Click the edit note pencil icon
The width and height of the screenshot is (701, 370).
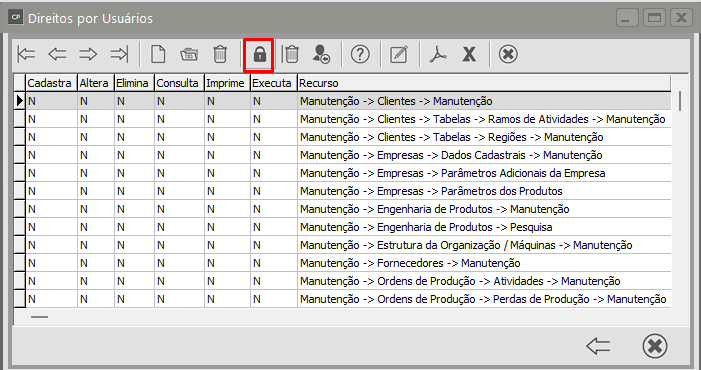click(x=399, y=55)
